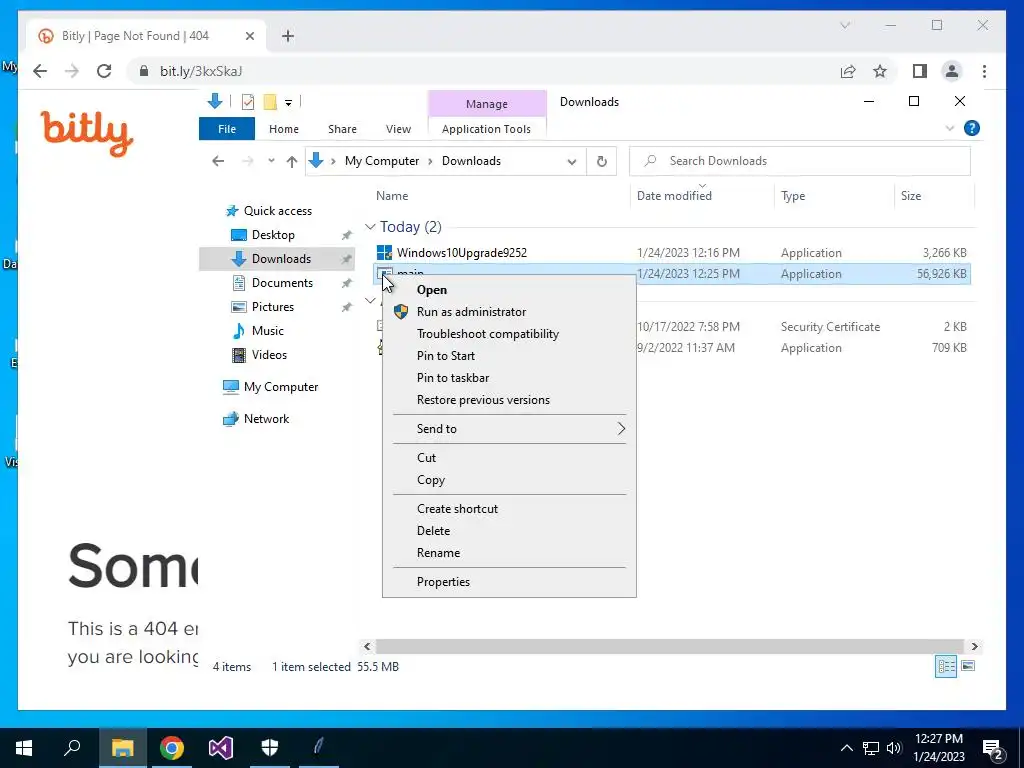
Task: Sort by Type column header
Action: (793, 196)
